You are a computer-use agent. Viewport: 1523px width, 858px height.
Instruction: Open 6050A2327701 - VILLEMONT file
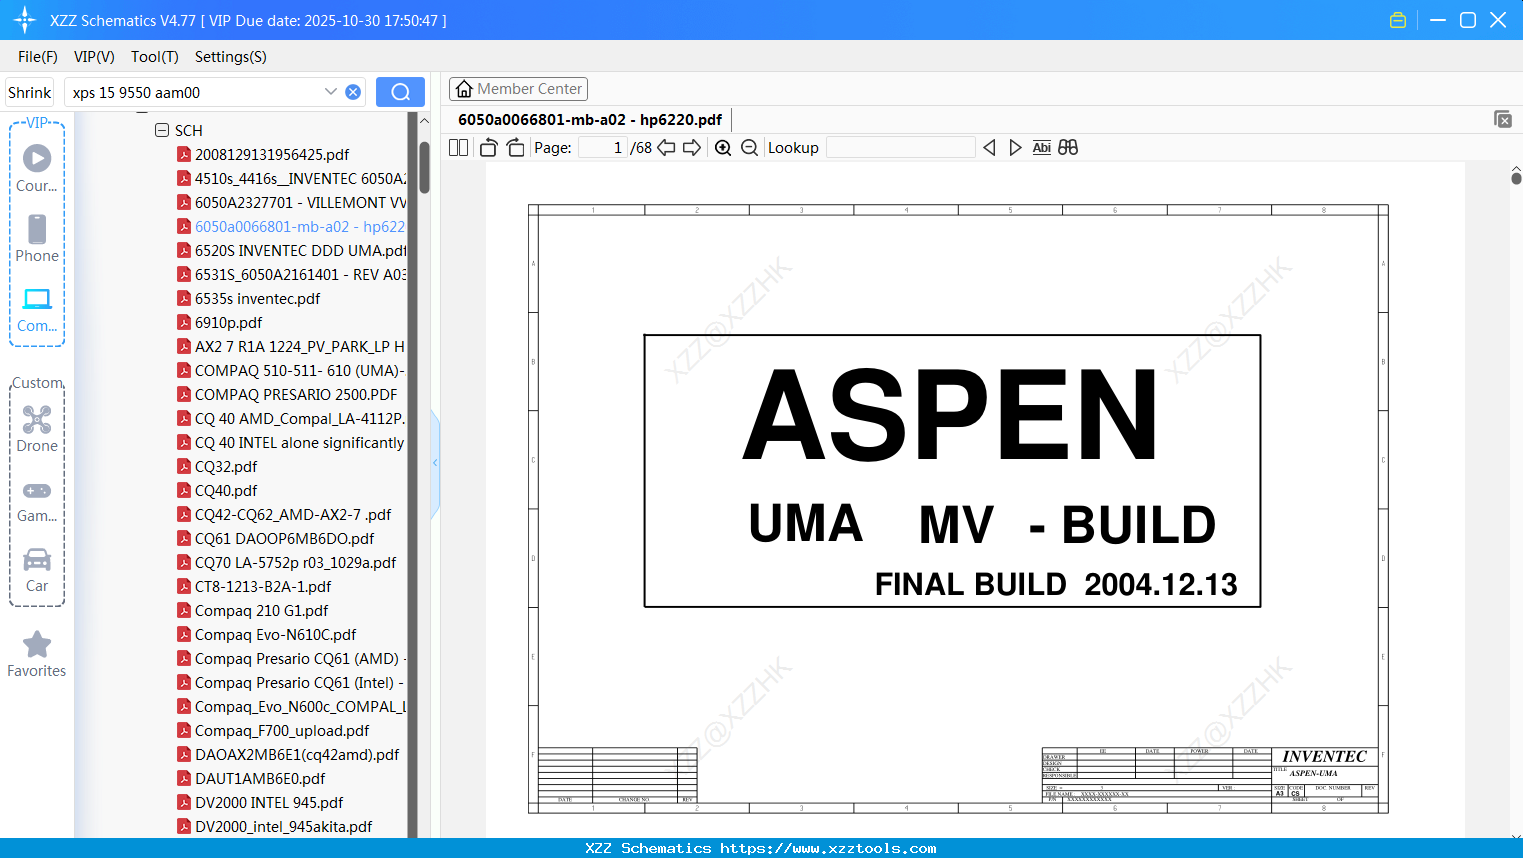[x=300, y=203]
